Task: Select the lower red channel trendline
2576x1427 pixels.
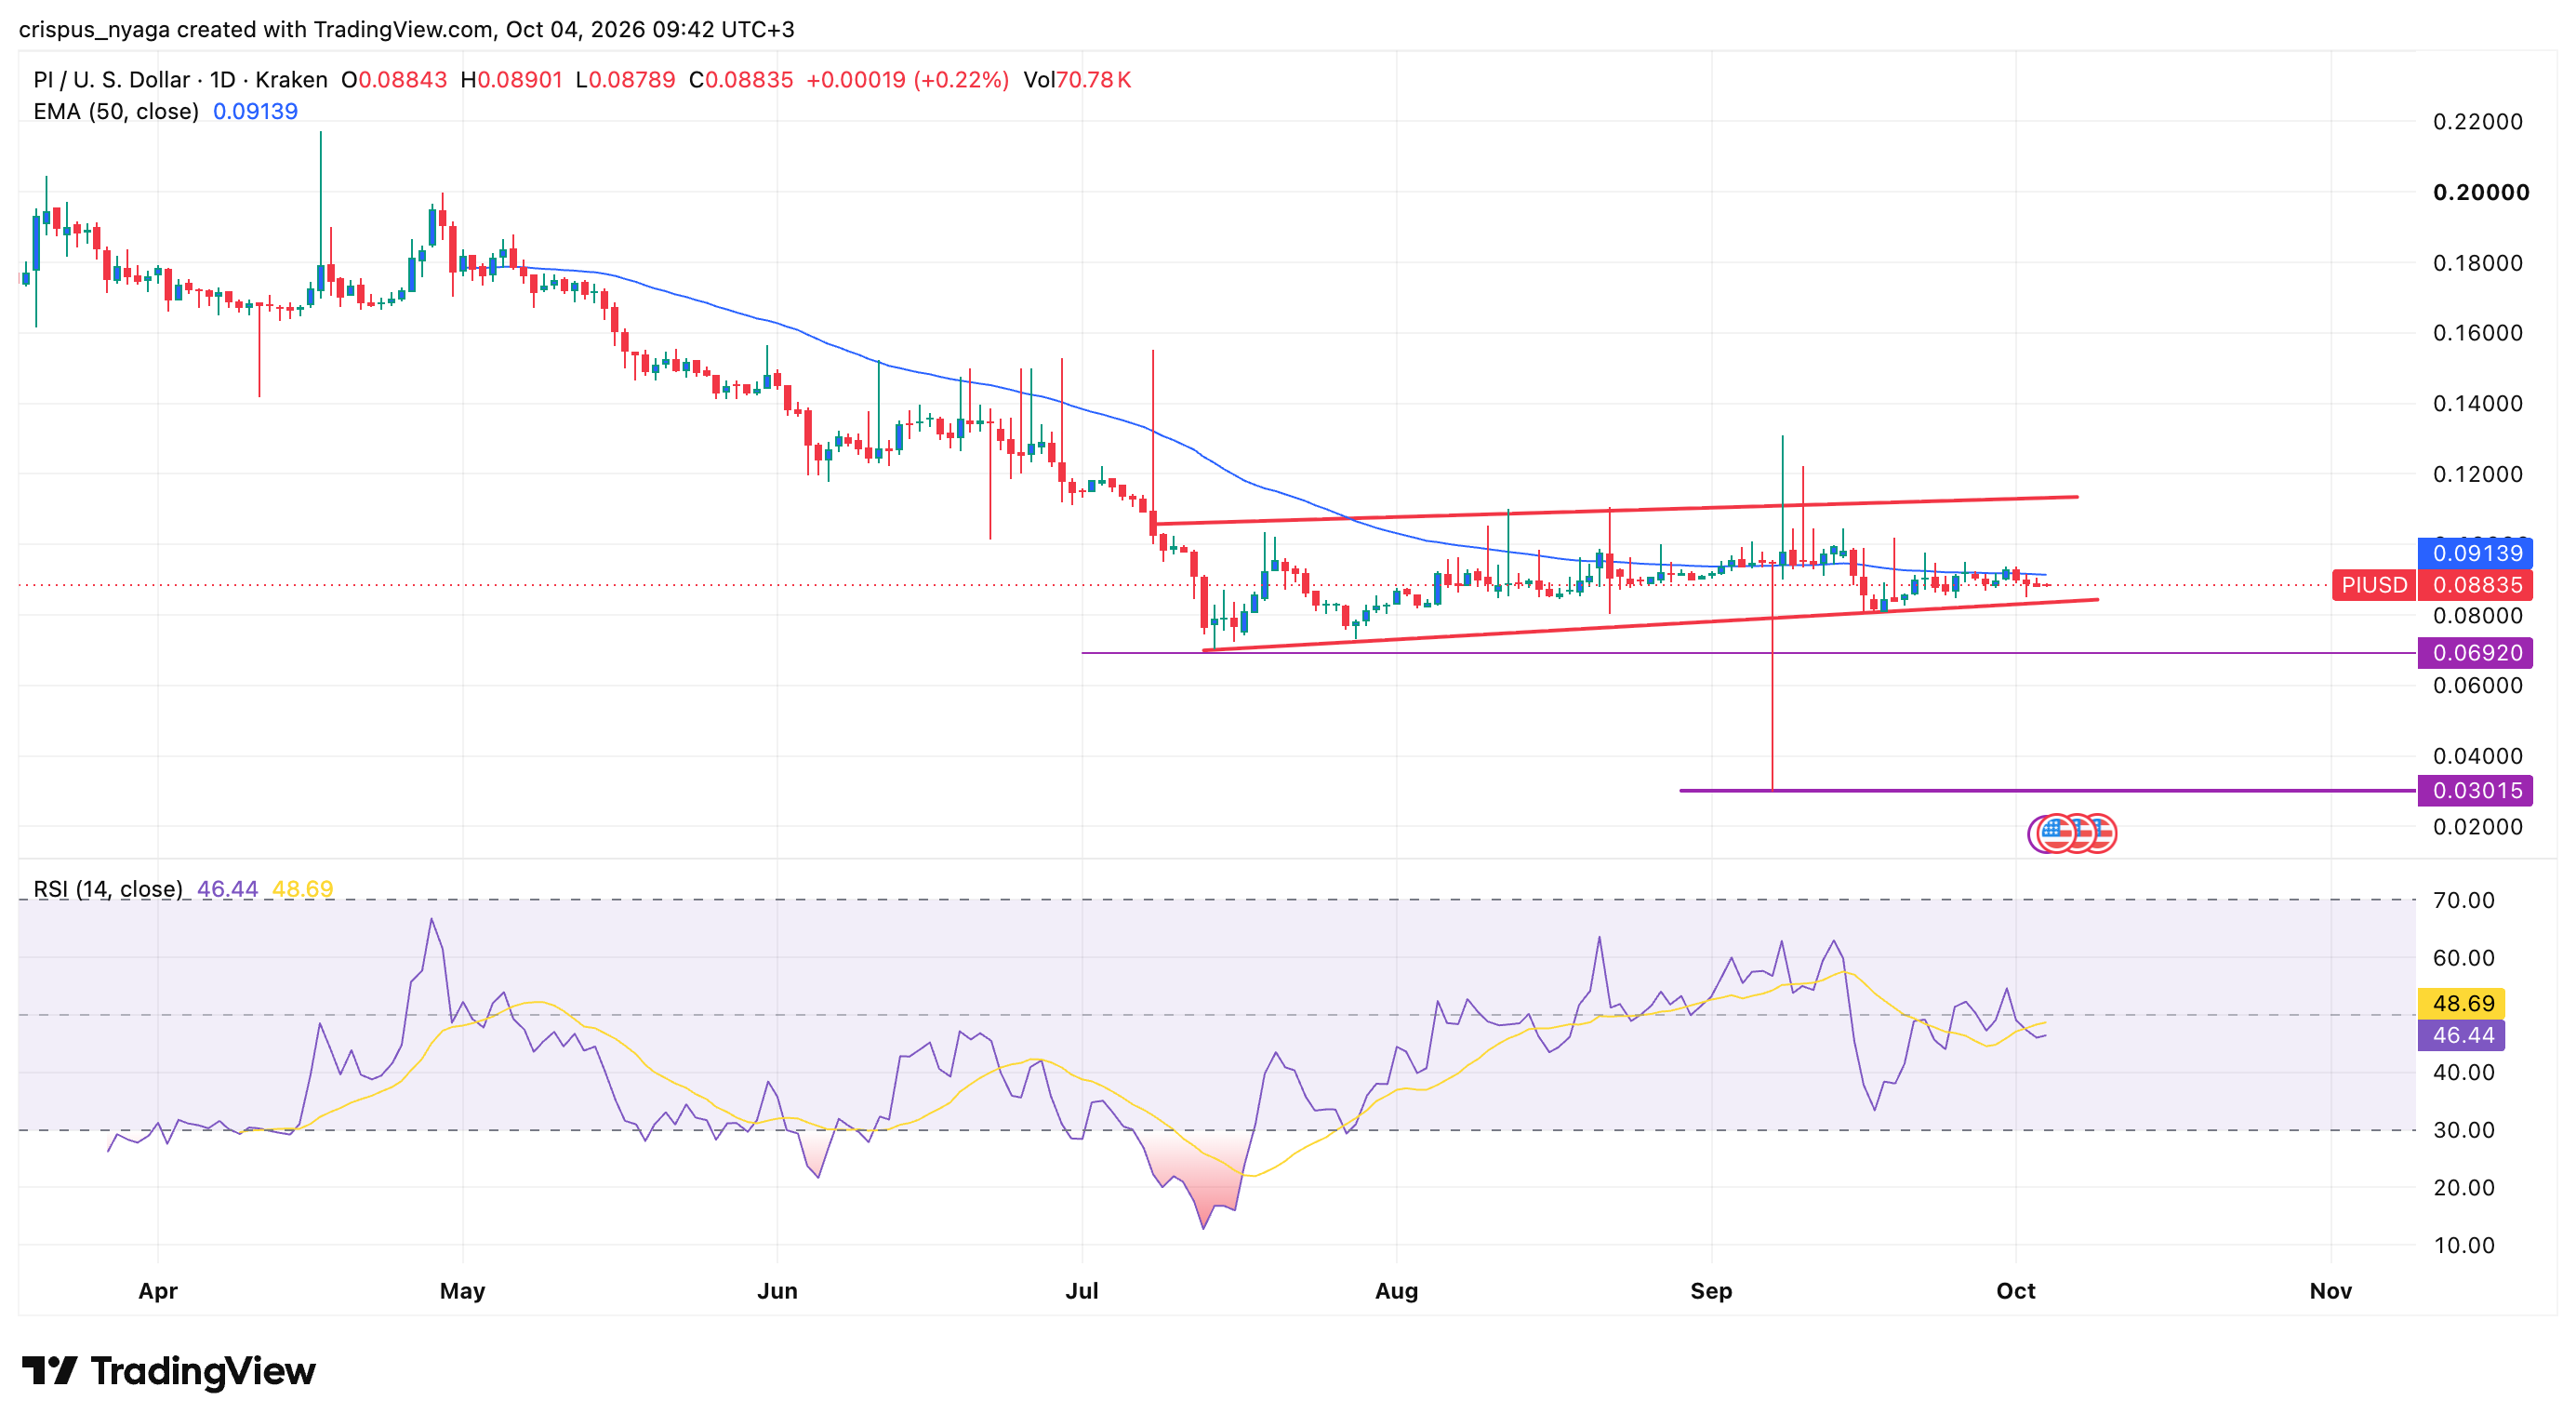Action: pos(1650,625)
